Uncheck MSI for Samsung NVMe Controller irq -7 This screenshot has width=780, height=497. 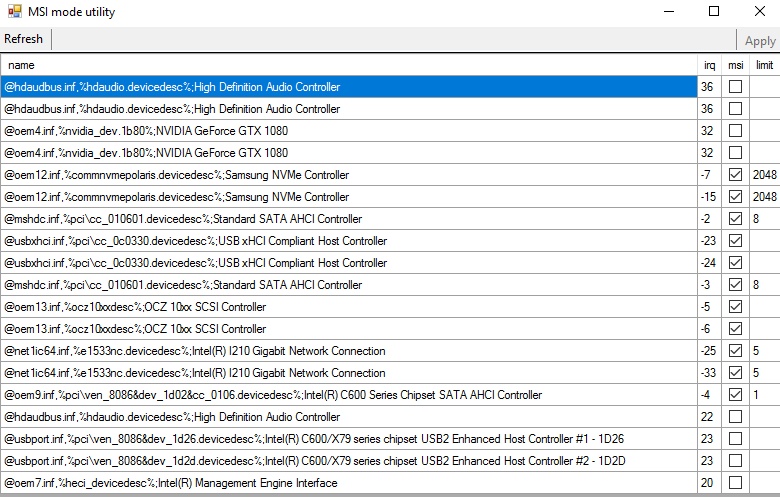click(735, 175)
